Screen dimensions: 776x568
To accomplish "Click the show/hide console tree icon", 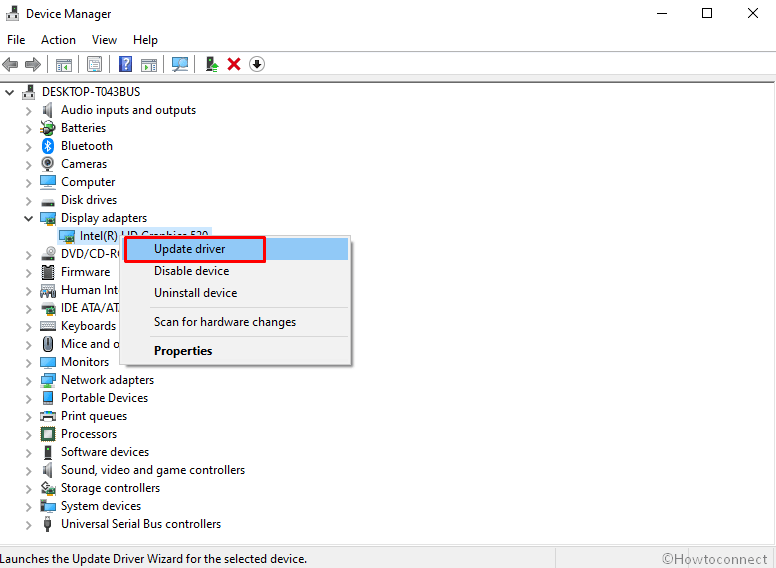I will (x=64, y=64).
